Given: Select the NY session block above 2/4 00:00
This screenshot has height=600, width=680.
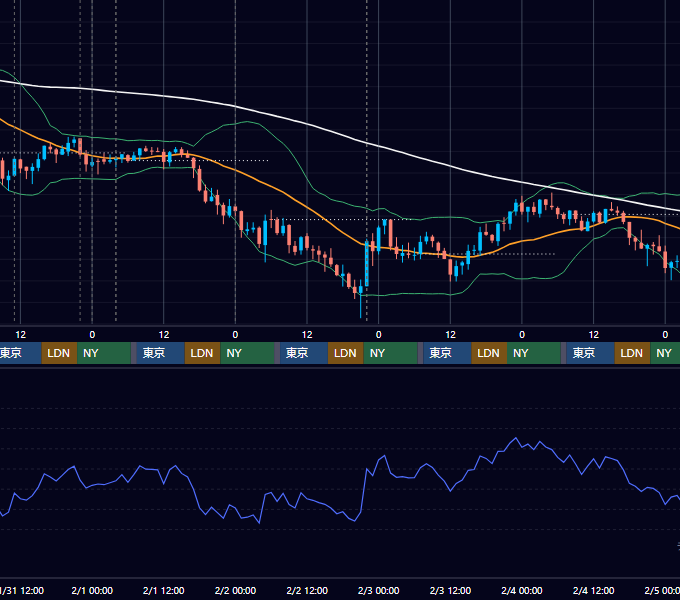Looking at the screenshot, I should pos(534,353).
